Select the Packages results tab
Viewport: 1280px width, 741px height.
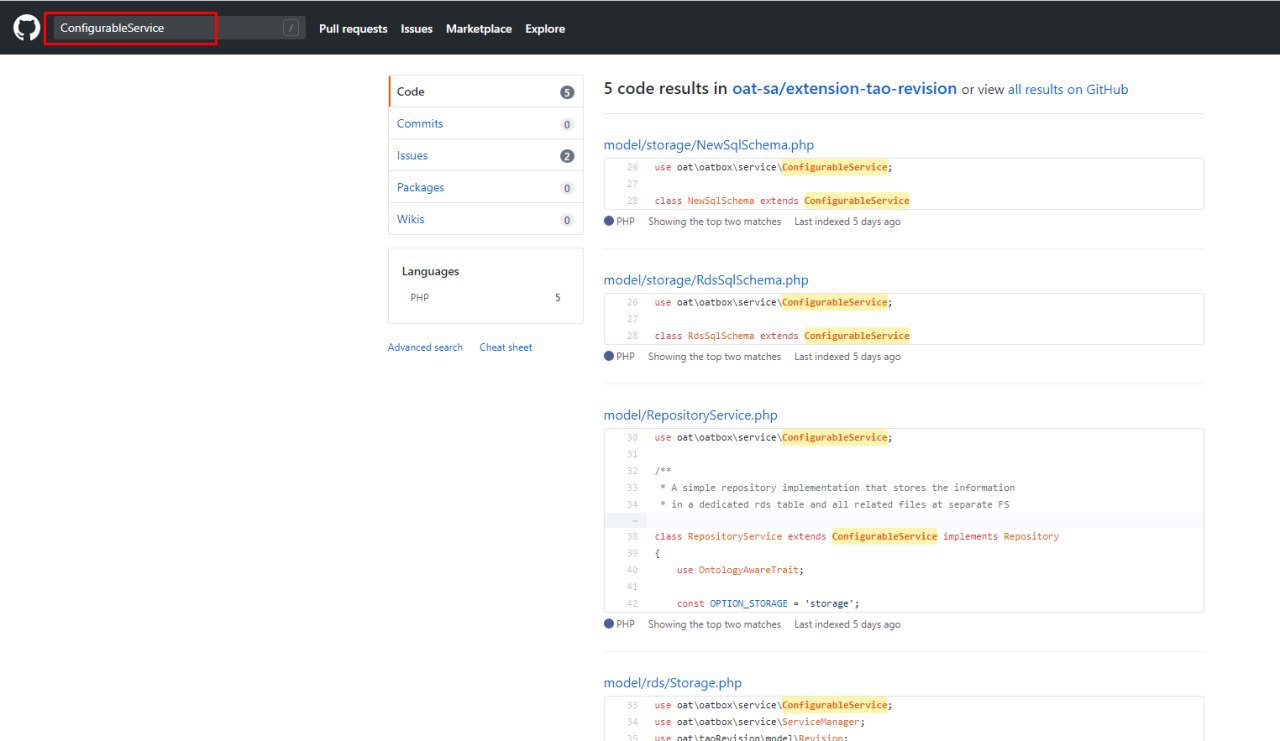point(486,187)
